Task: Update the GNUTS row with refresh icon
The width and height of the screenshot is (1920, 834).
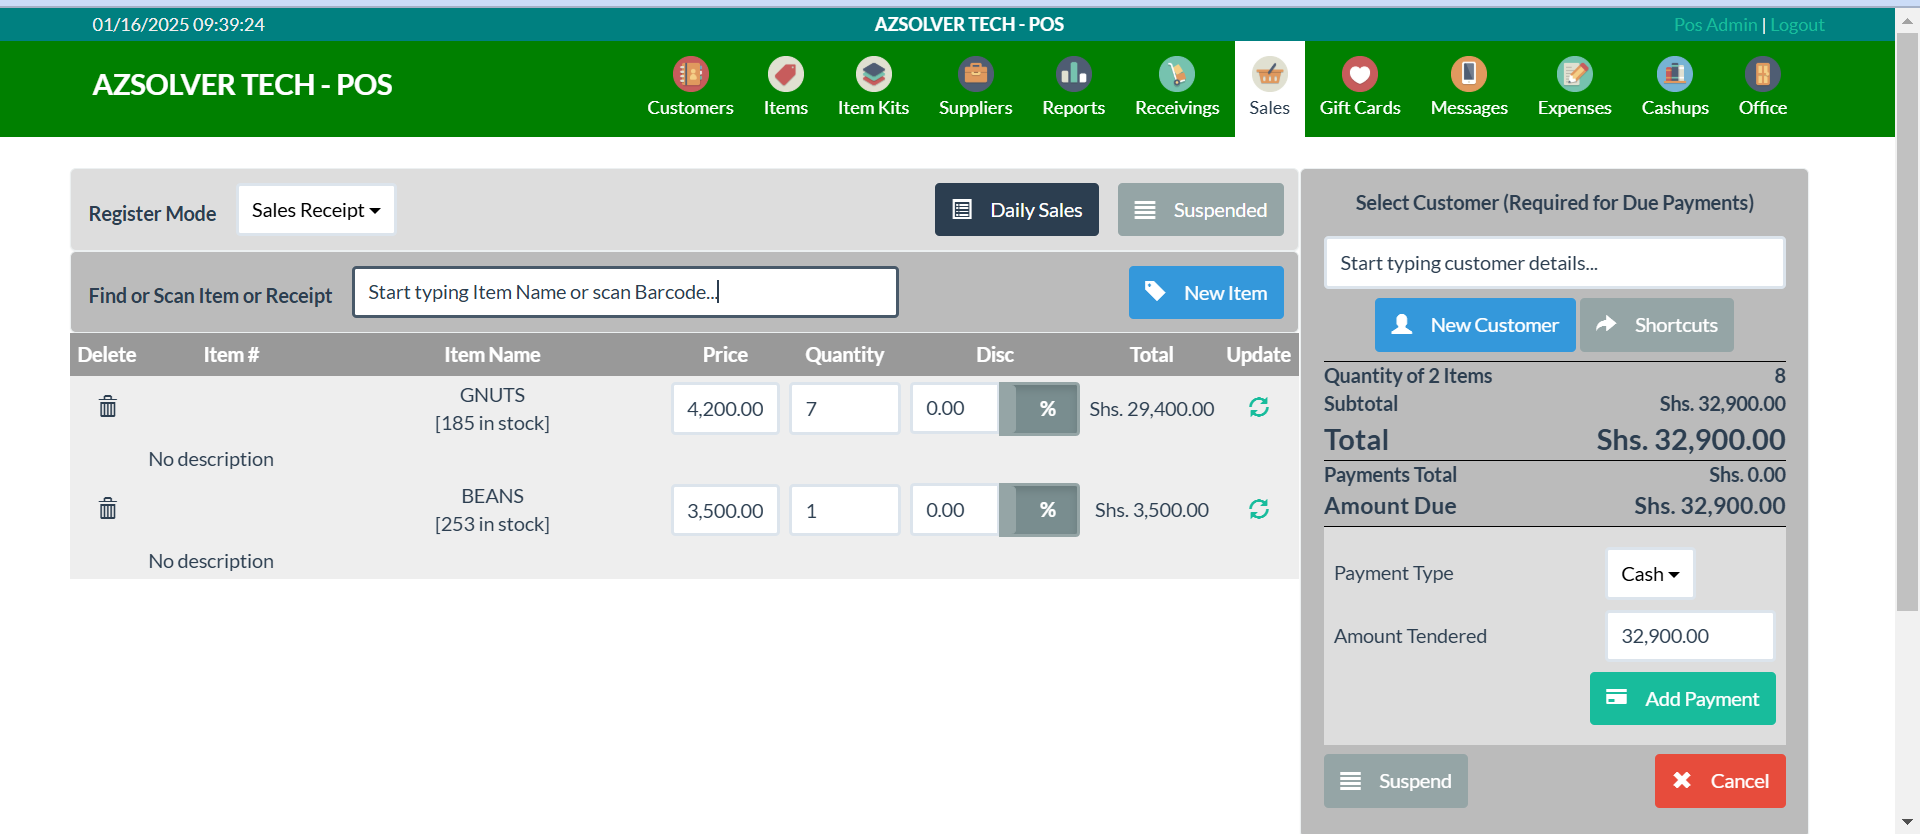Action: point(1259,407)
